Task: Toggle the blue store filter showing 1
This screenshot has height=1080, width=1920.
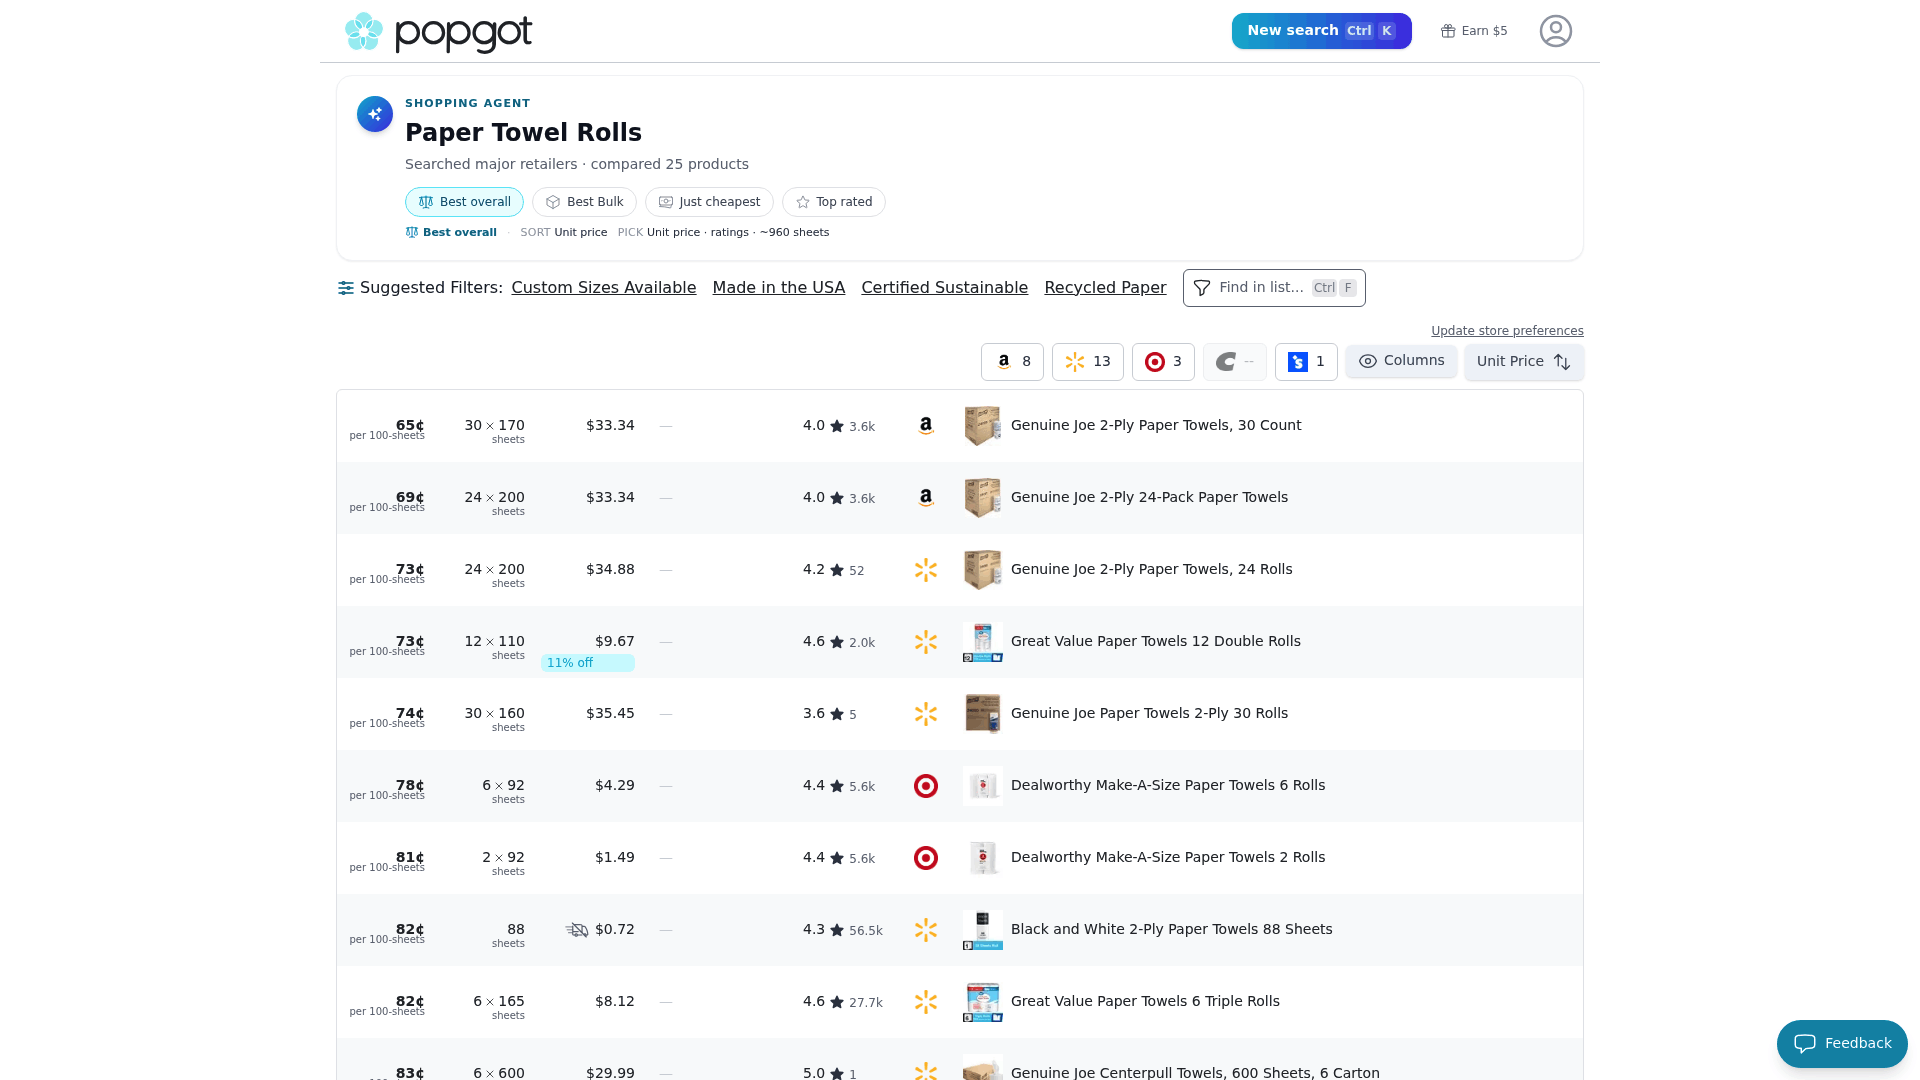Action: 1306,362
